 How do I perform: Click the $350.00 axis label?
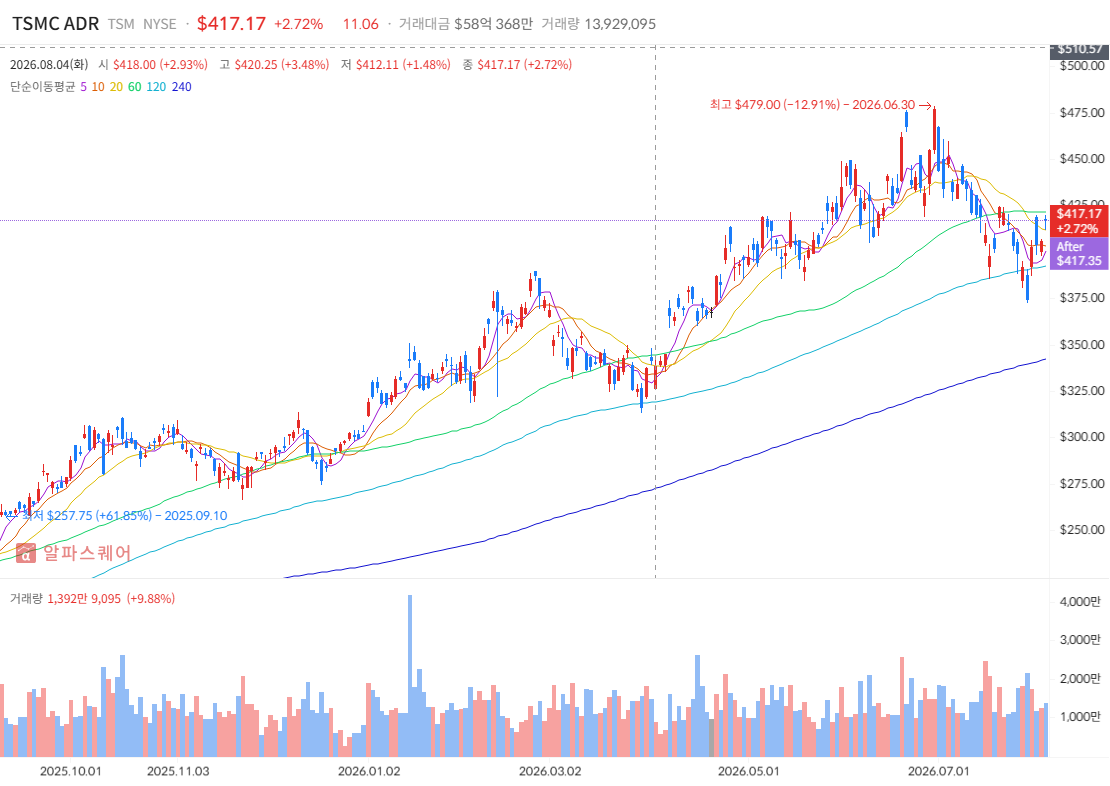[1081, 344]
